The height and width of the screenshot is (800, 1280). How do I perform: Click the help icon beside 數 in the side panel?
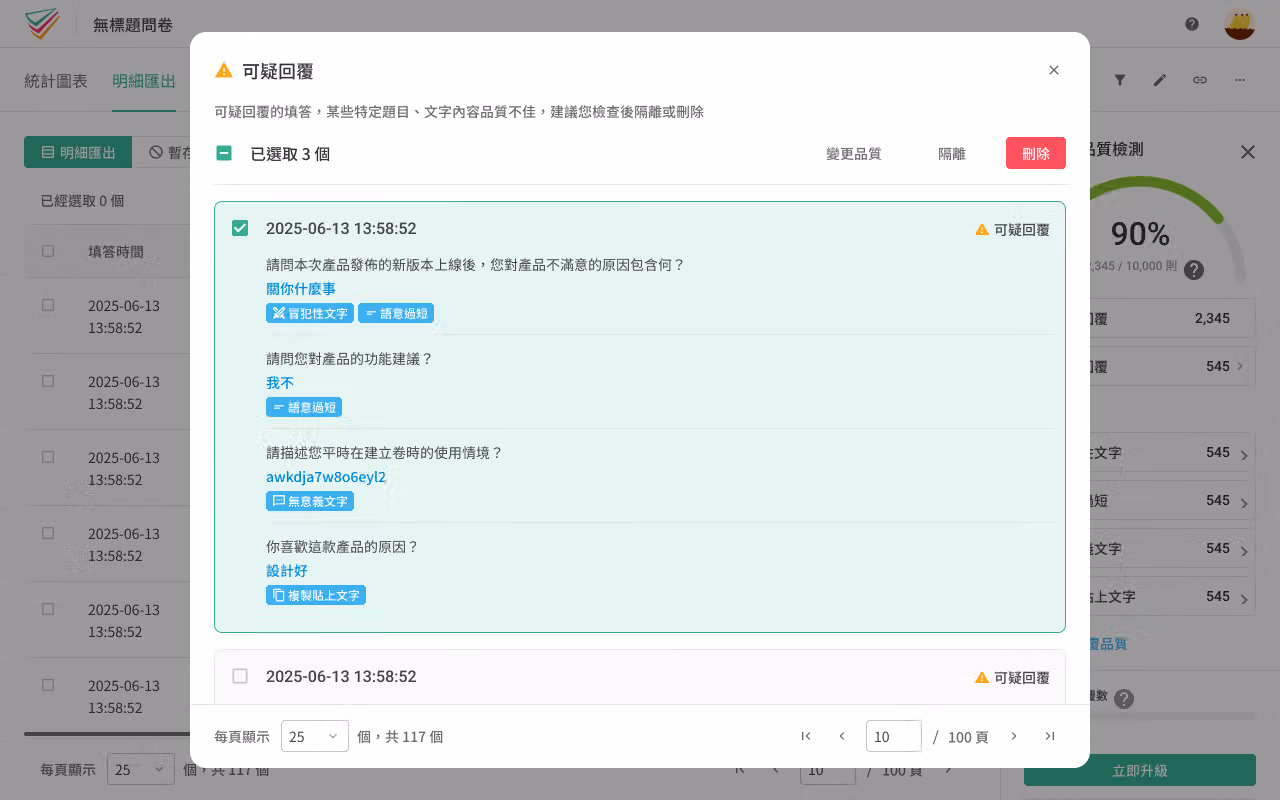pyautogui.click(x=1124, y=699)
